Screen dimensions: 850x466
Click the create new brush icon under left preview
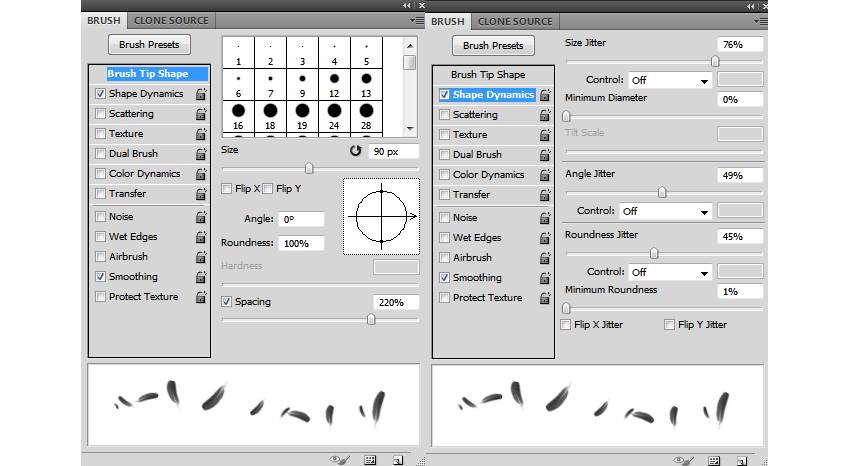click(x=398, y=459)
